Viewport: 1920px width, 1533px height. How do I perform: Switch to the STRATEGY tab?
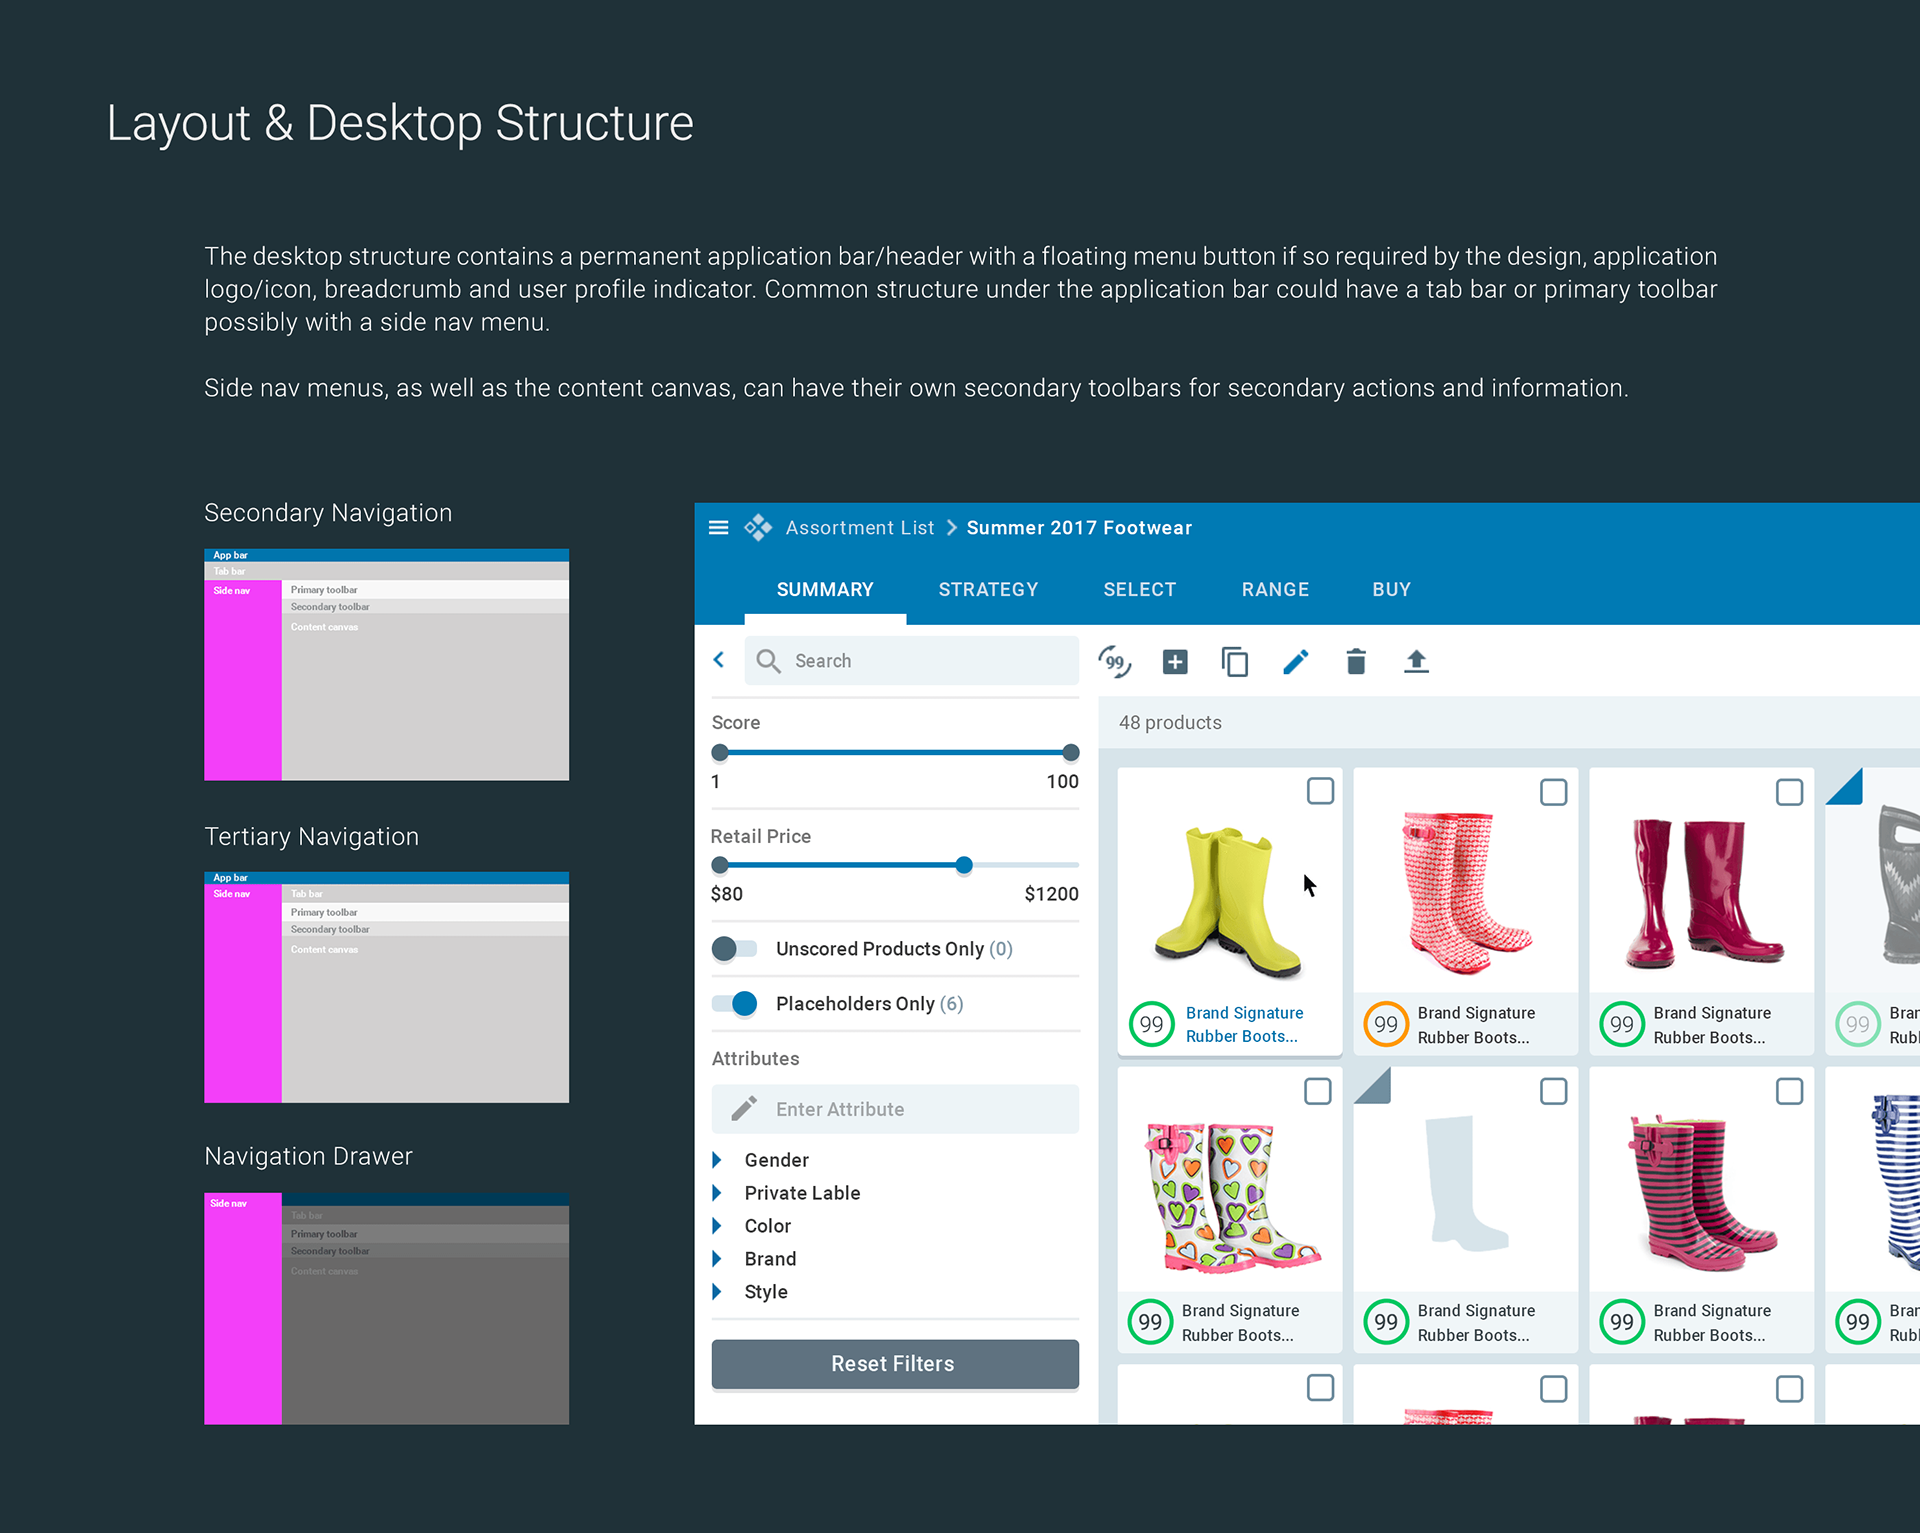tap(988, 590)
